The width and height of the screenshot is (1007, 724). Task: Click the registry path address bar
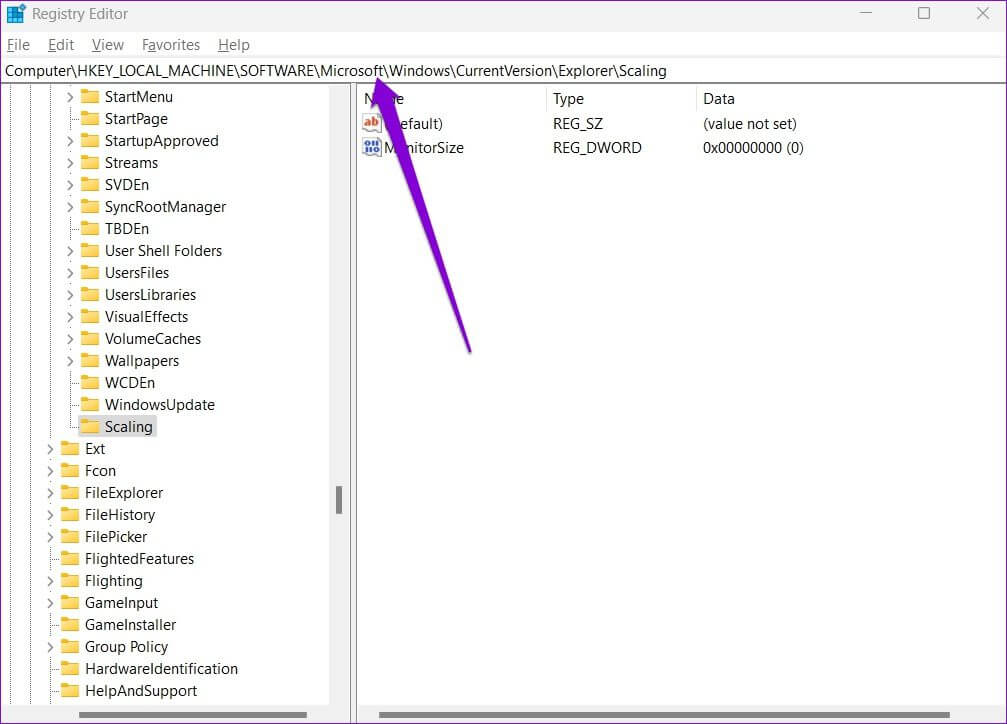pyautogui.click(x=504, y=71)
